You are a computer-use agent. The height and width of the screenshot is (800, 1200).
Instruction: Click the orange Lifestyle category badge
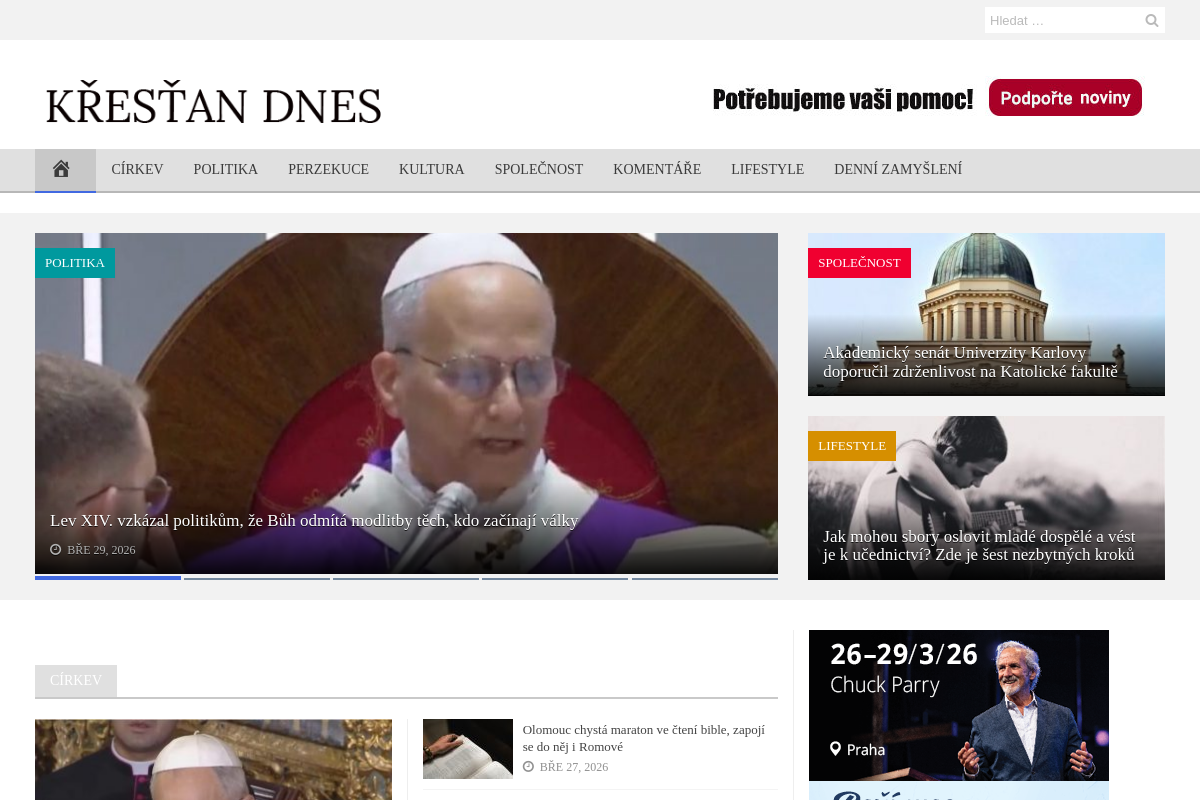pos(851,446)
